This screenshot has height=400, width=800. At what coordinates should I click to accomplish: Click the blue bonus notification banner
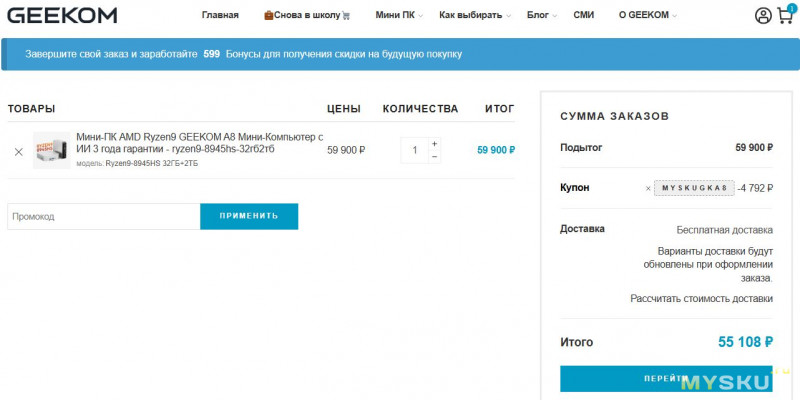tap(400, 54)
